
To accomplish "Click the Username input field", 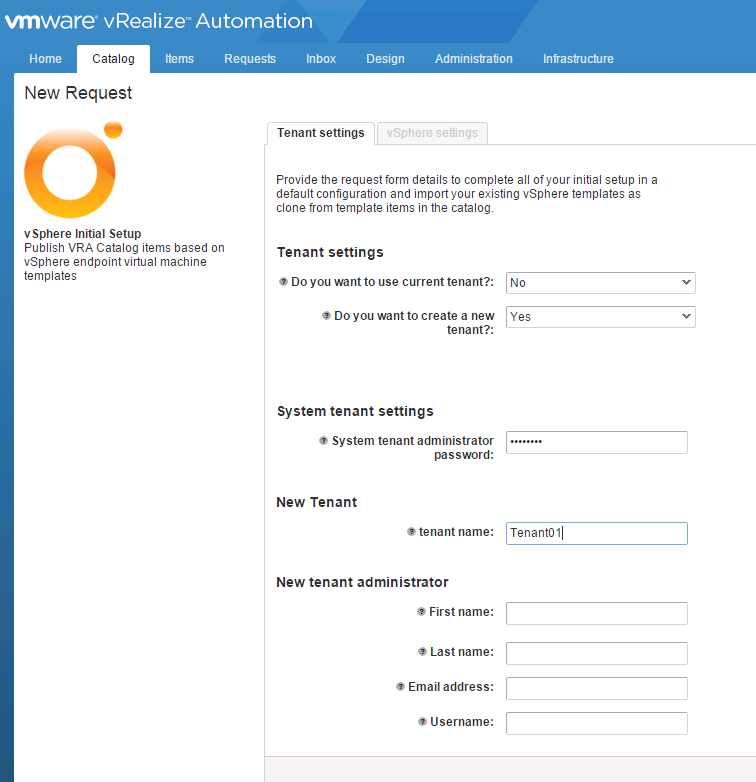I will [x=597, y=723].
